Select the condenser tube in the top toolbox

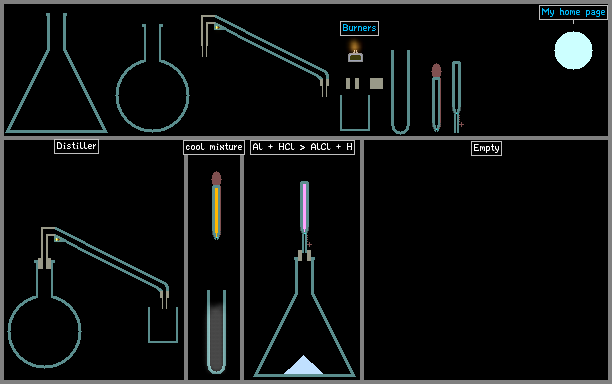[x=265, y=56]
